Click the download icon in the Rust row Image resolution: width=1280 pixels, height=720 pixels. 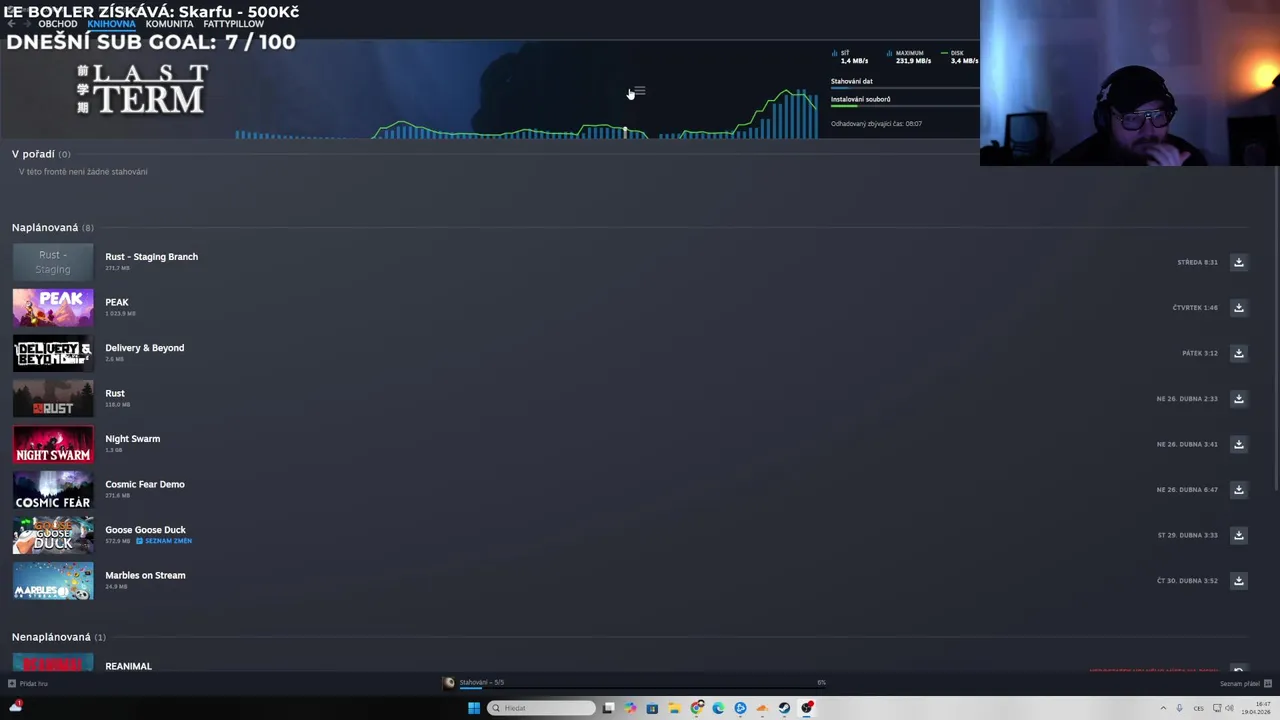click(1238, 398)
